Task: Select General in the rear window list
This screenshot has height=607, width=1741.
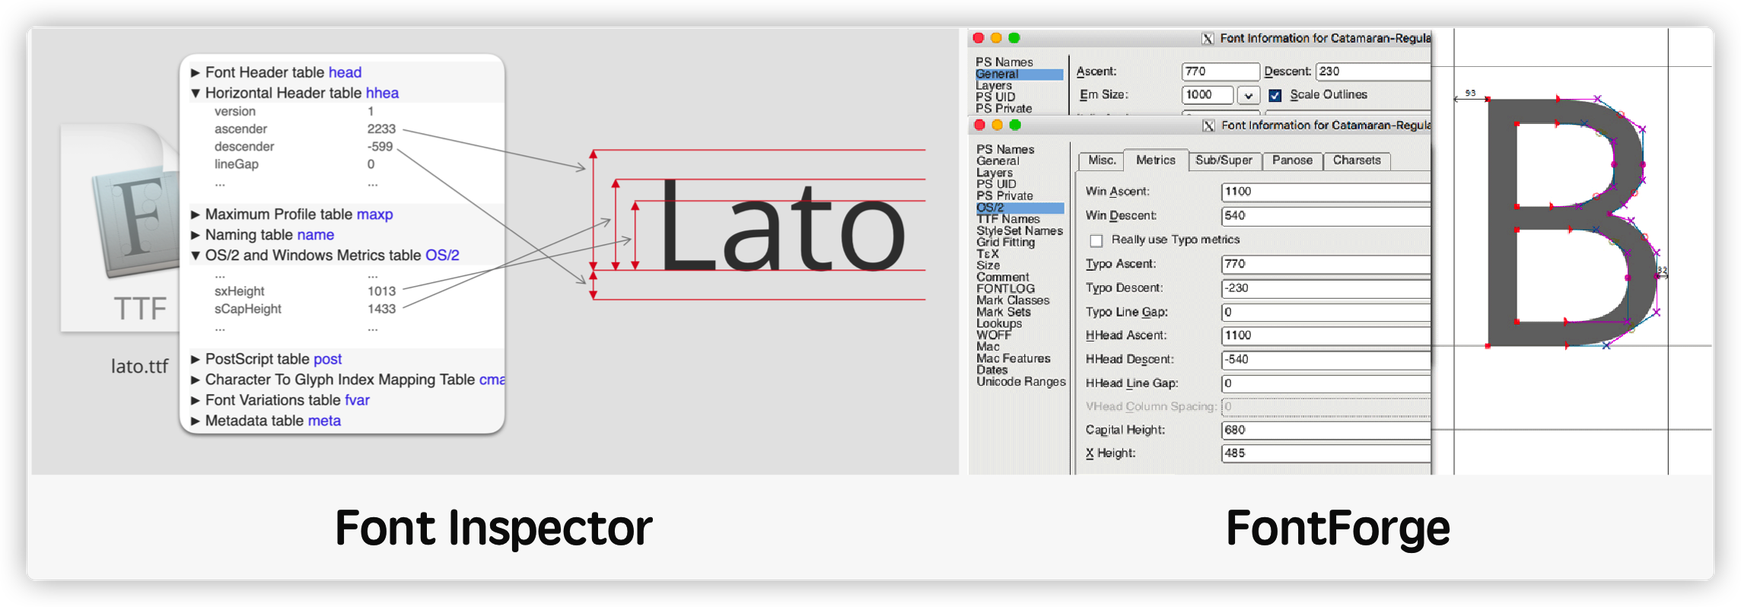Action: [x=1019, y=75]
